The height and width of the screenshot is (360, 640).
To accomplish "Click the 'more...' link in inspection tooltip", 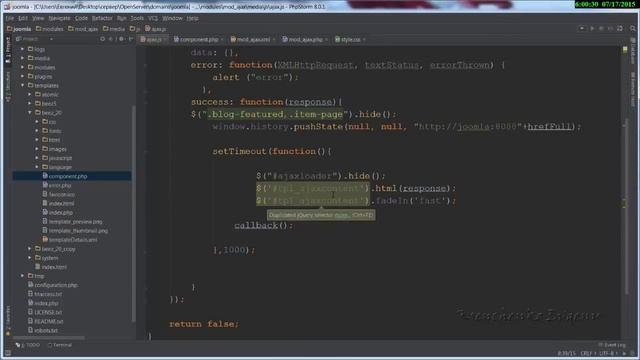I will (341, 215).
